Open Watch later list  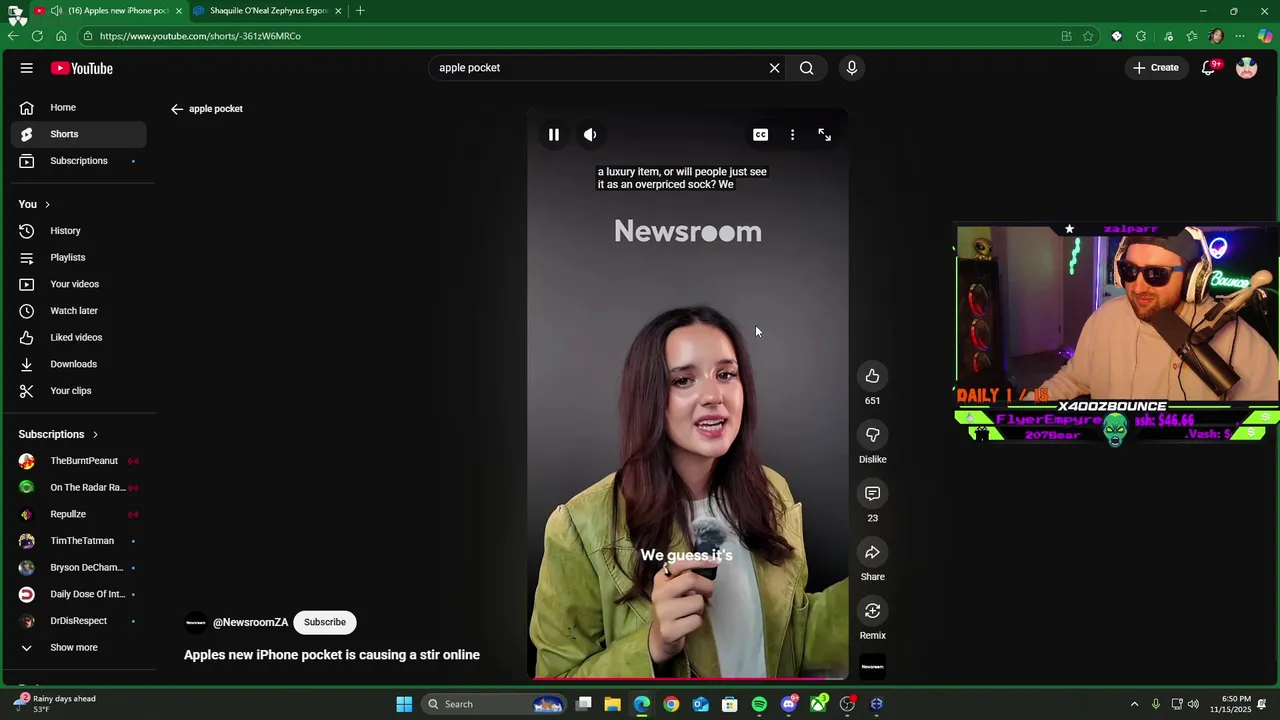pyautogui.click(x=78, y=311)
